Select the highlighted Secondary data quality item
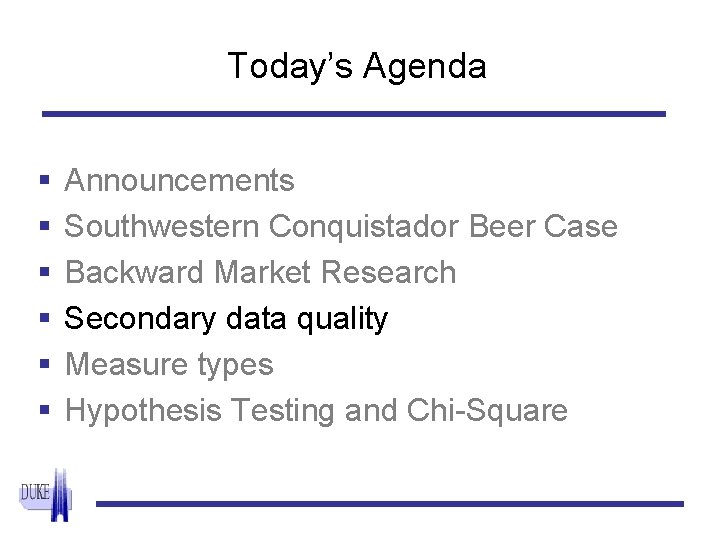The width and height of the screenshot is (720, 540). click(x=226, y=319)
